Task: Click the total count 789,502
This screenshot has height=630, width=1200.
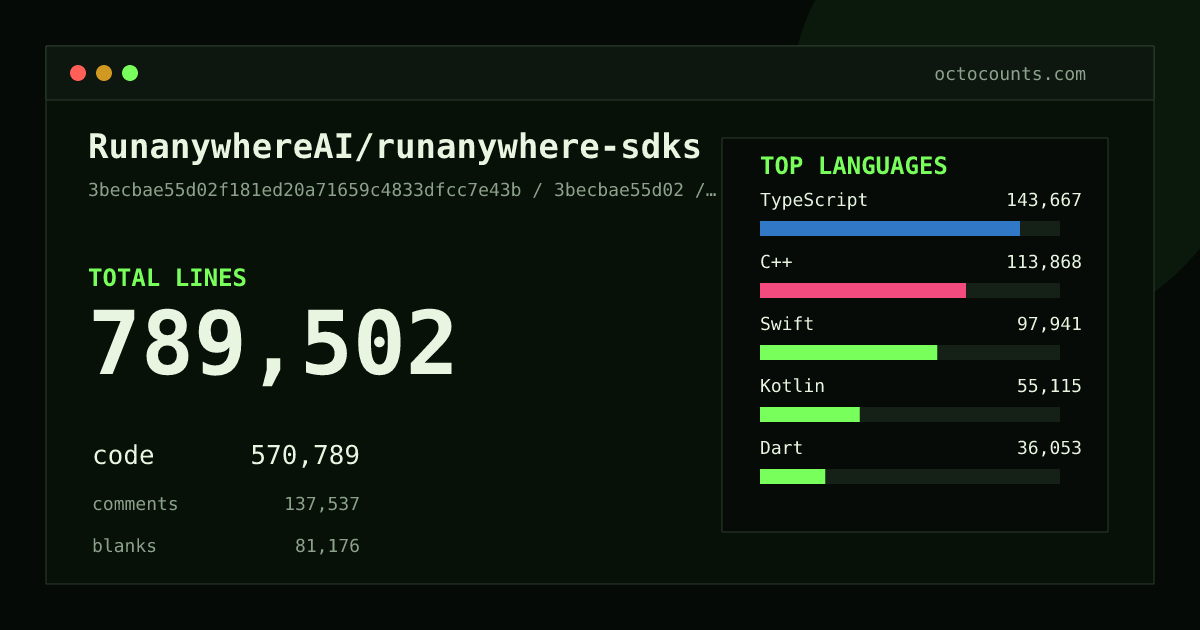Action: [x=272, y=344]
